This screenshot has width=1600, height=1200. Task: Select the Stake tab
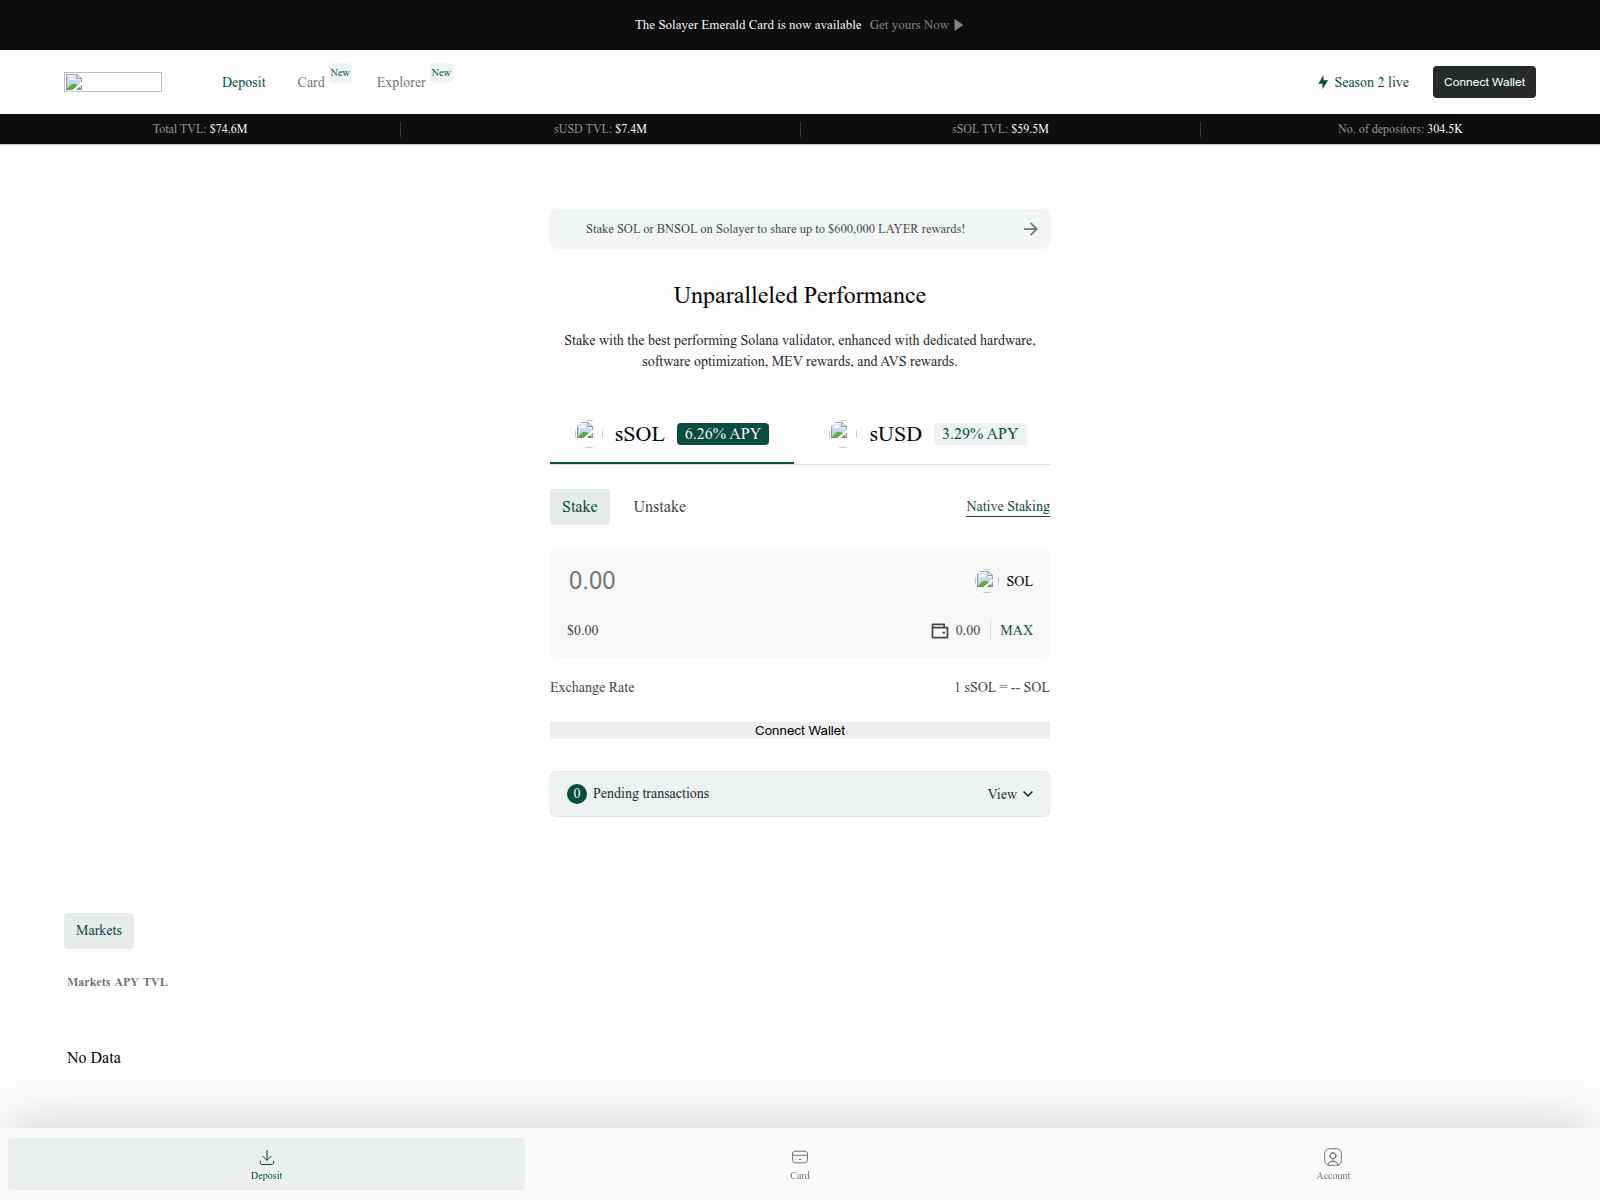pyautogui.click(x=580, y=507)
